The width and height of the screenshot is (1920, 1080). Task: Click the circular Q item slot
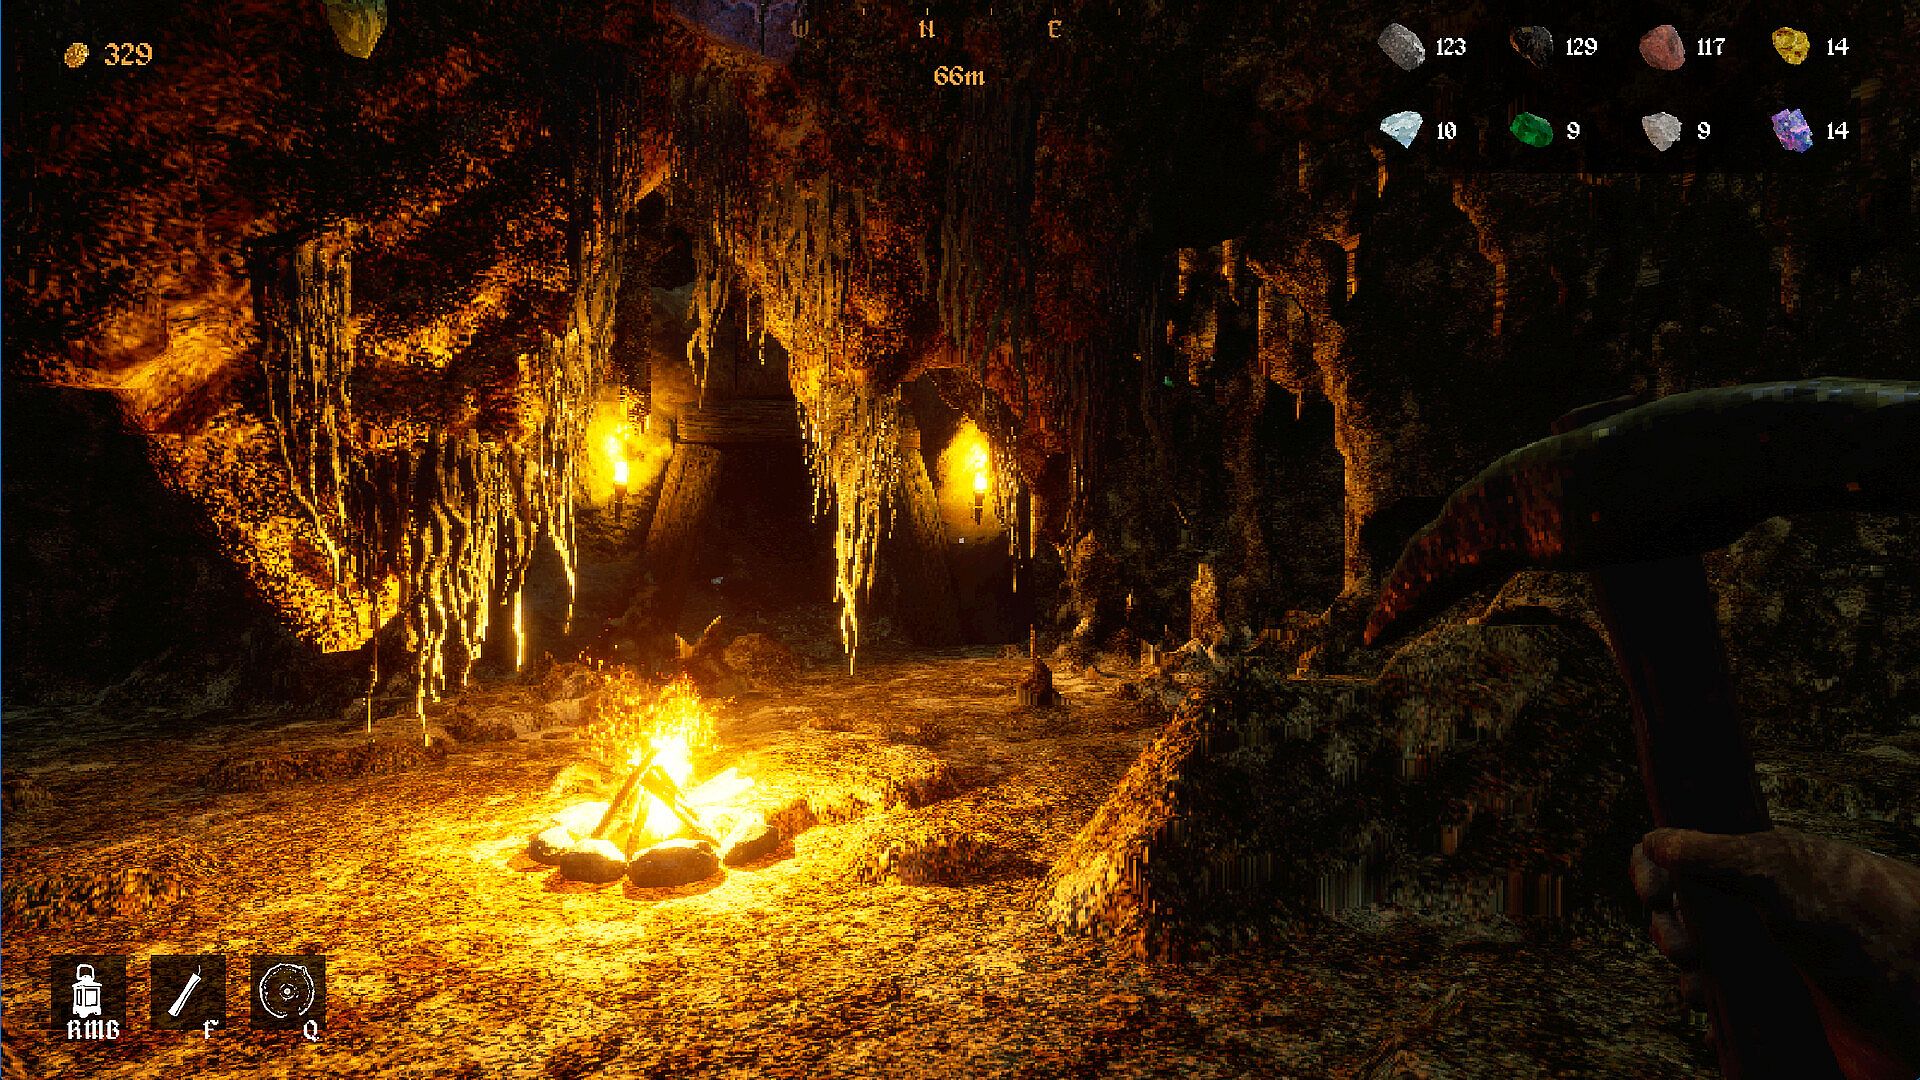click(x=287, y=990)
